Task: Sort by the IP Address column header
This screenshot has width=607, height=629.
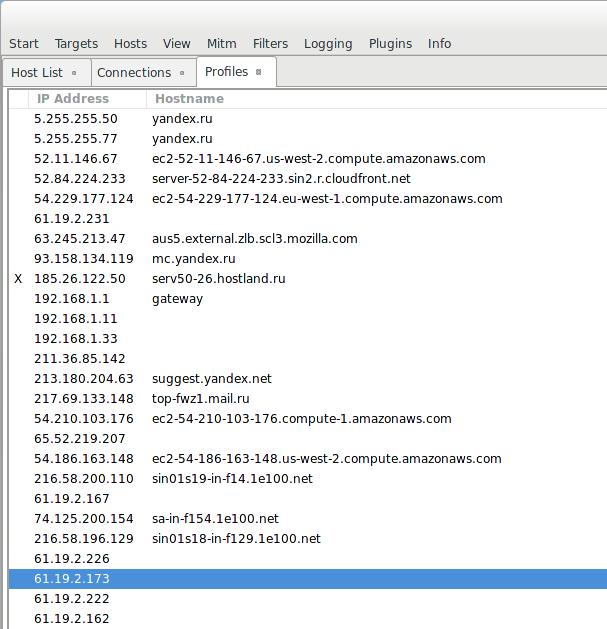Action: click(73, 99)
